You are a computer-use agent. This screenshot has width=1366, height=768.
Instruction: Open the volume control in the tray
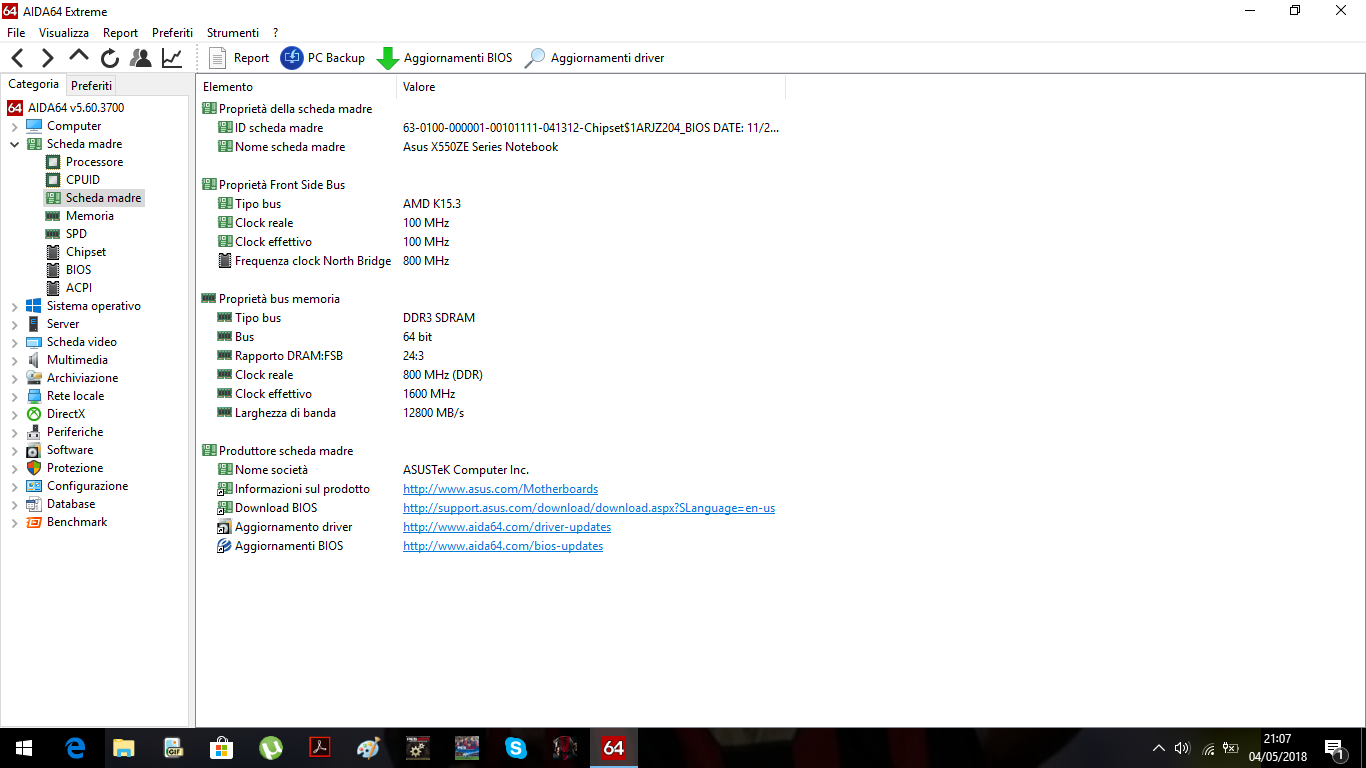click(1182, 748)
